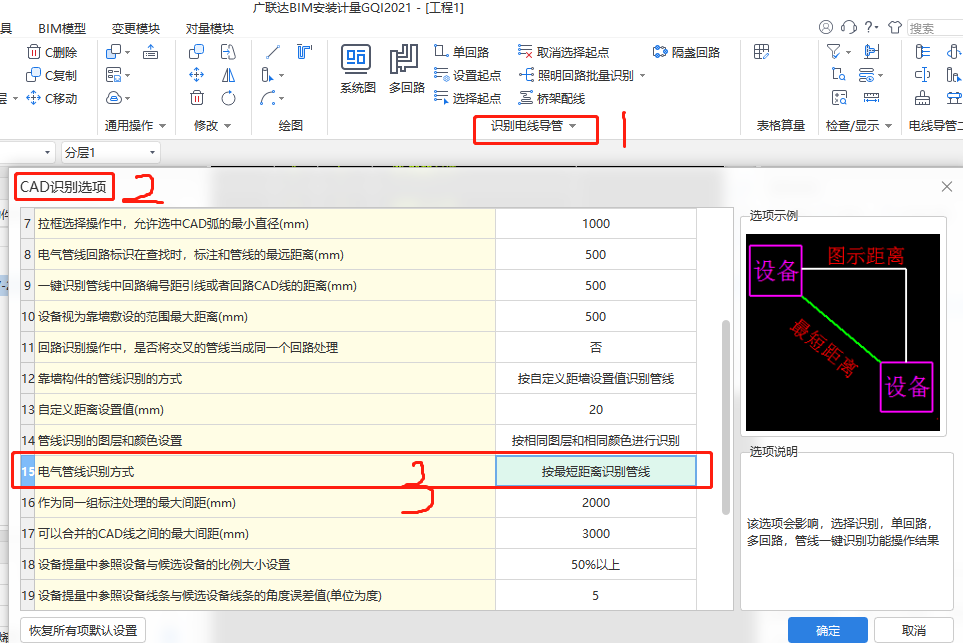
Task: Switch to the 对量模块 tab
Action: pyautogui.click(x=209, y=28)
